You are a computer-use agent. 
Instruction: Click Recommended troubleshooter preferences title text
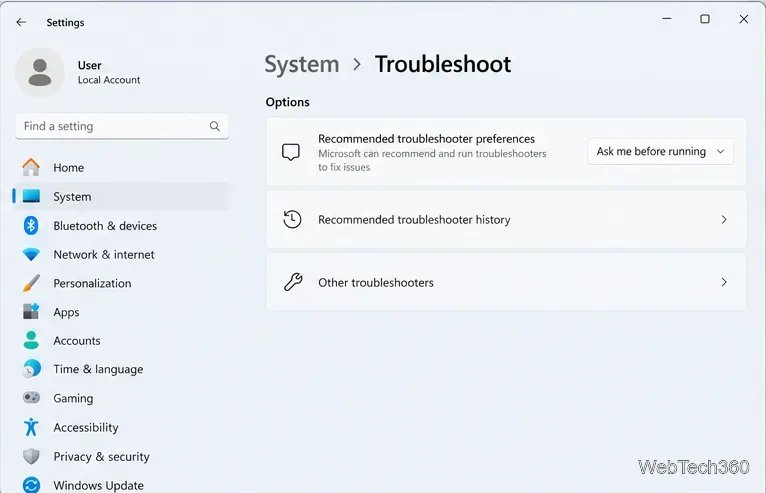(x=426, y=139)
